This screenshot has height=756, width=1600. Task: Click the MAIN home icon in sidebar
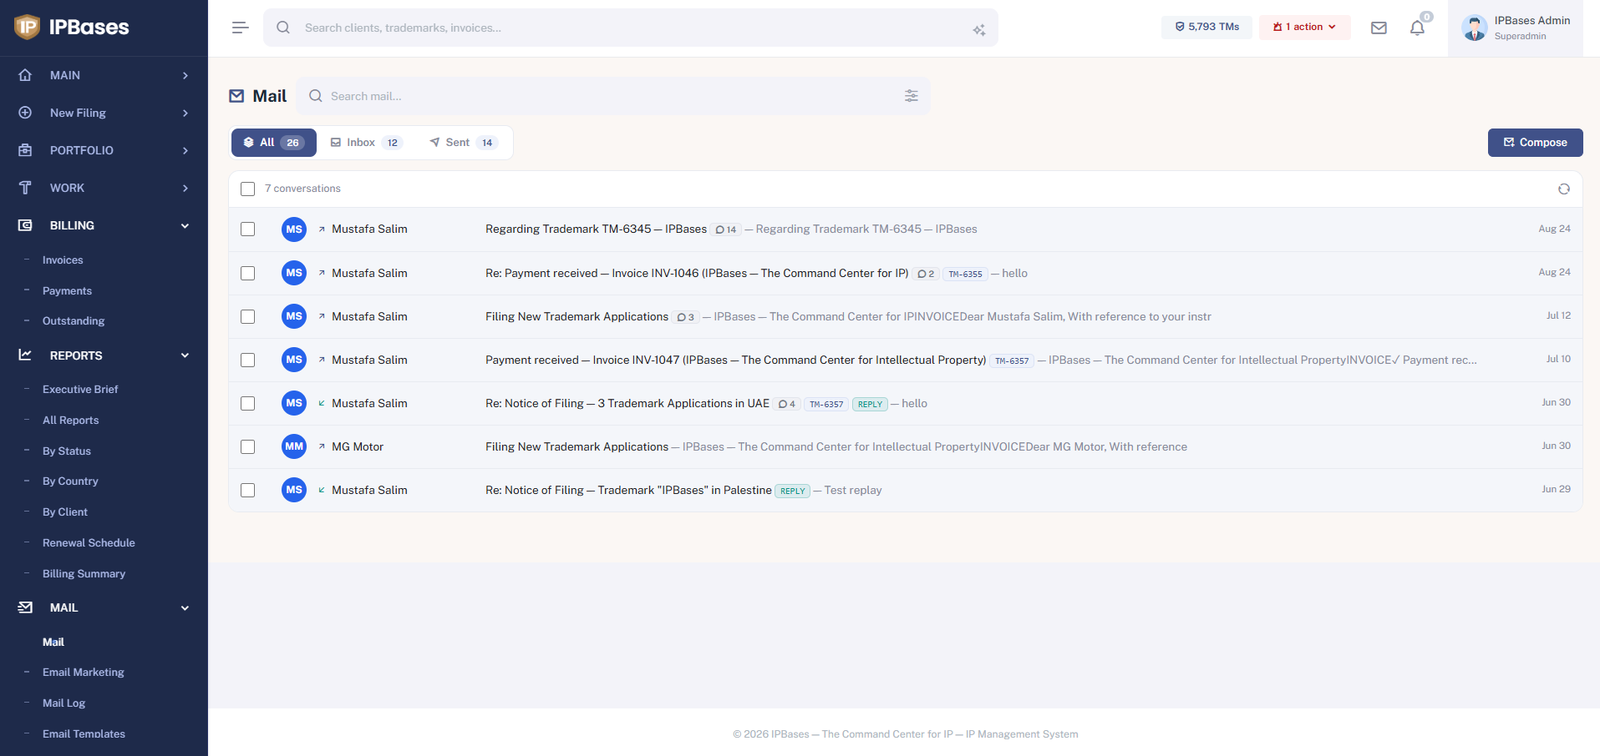tap(25, 75)
